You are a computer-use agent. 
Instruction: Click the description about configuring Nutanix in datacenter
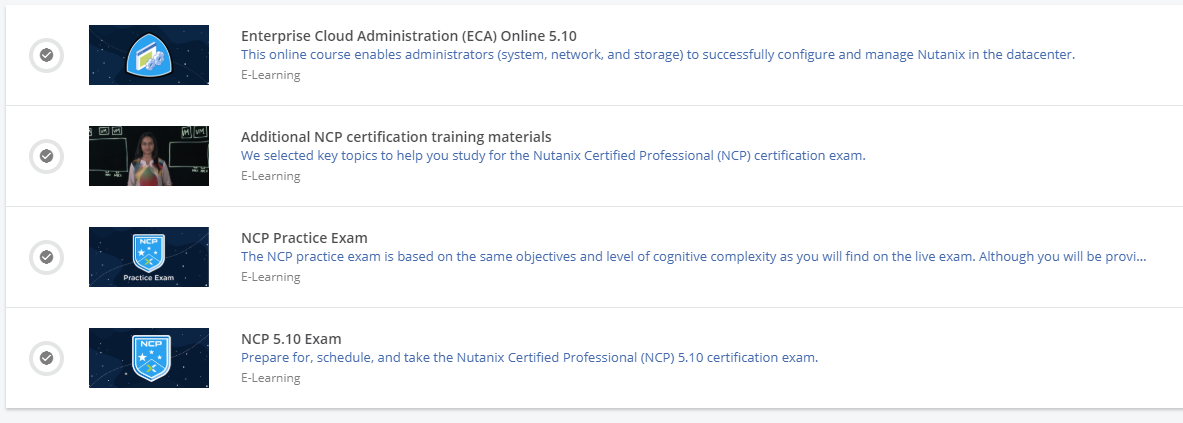tap(658, 55)
